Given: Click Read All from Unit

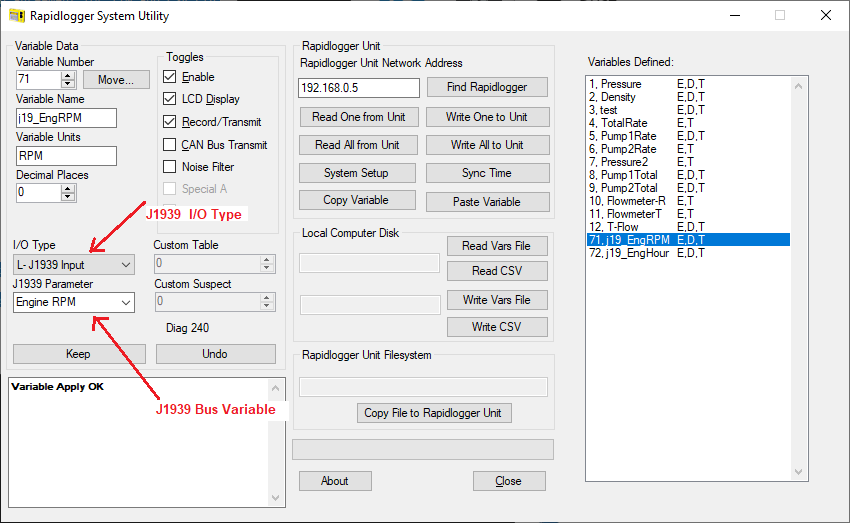Looking at the screenshot, I should click(x=358, y=145).
